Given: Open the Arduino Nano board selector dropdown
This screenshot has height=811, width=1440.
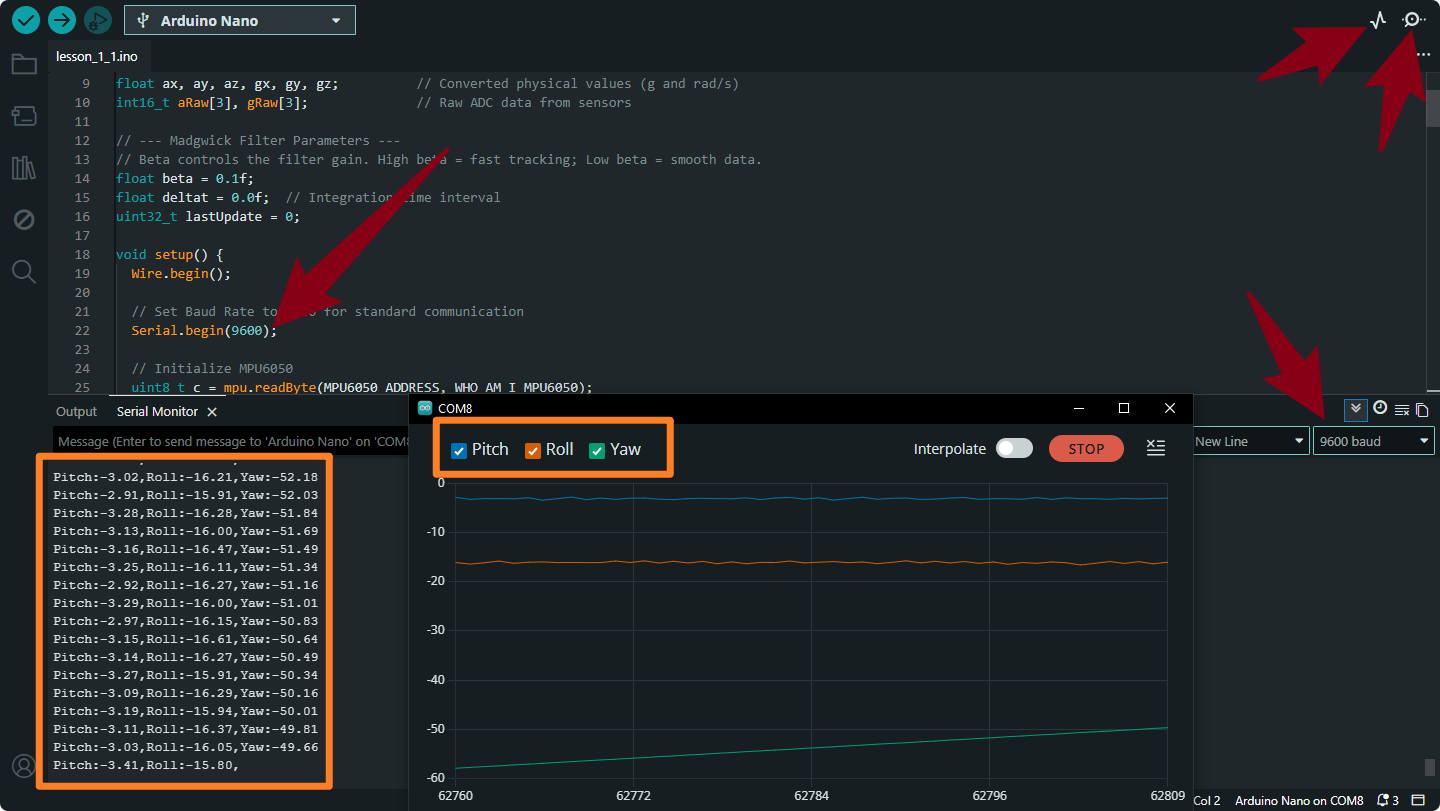Looking at the screenshot, I should (x=240, y=20).
